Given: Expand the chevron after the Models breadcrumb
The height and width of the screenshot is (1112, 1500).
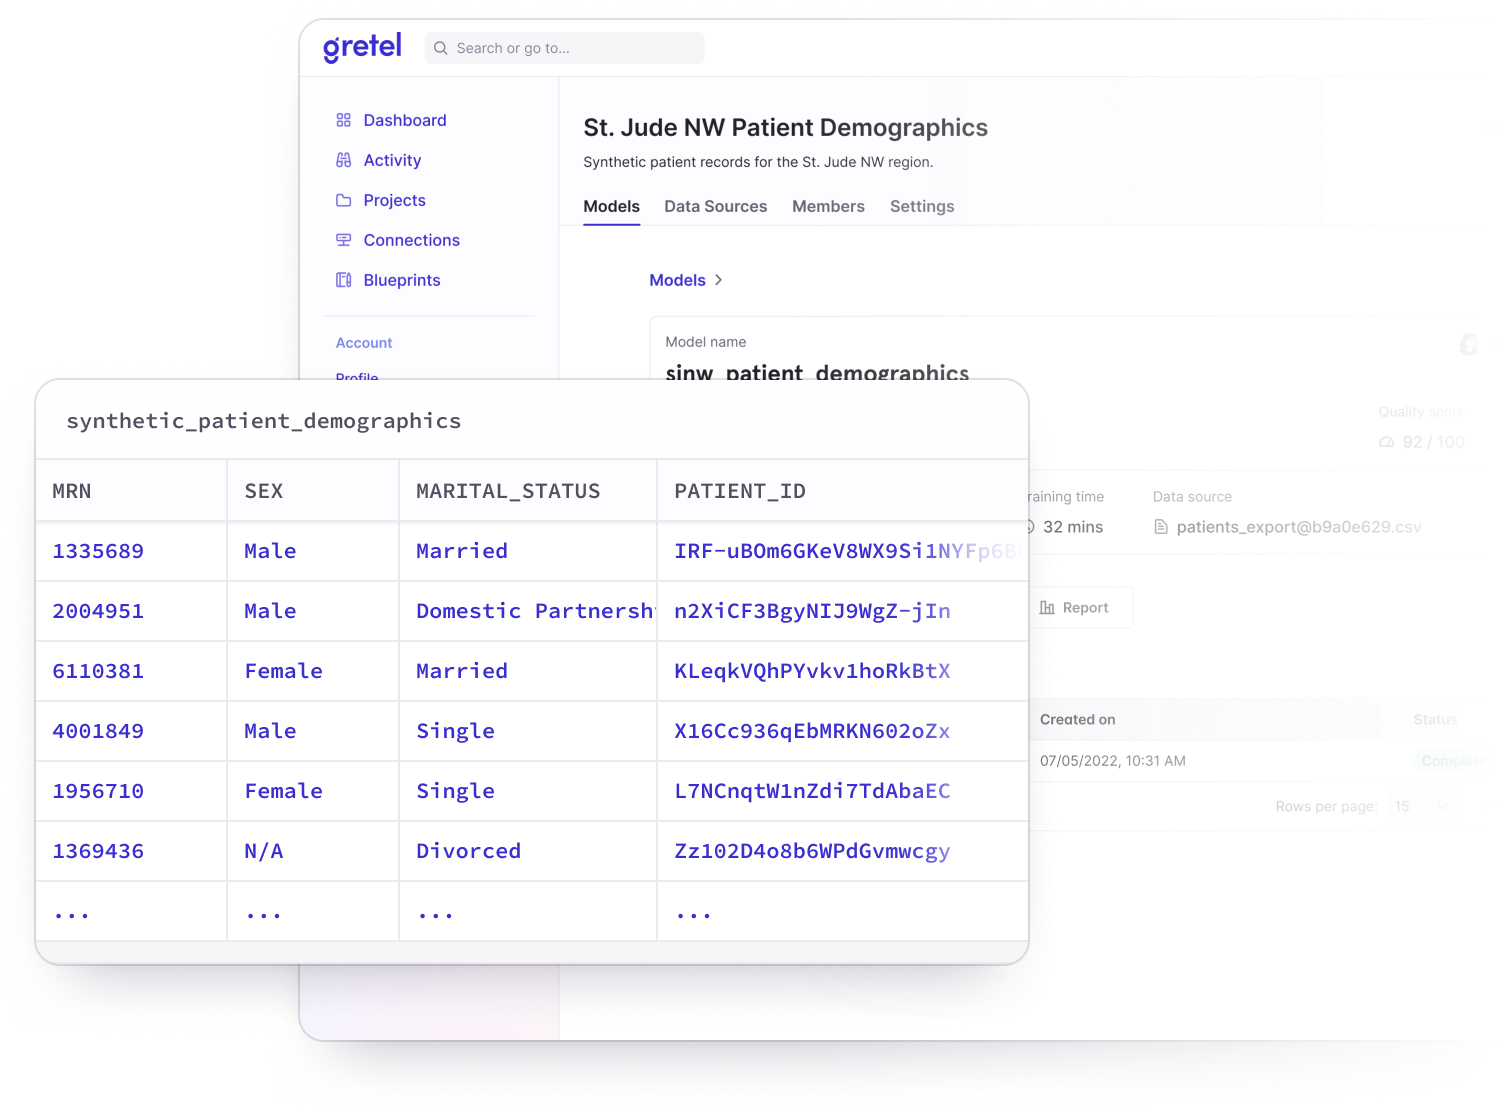Looking at the screenshot, I should (720, 280).
